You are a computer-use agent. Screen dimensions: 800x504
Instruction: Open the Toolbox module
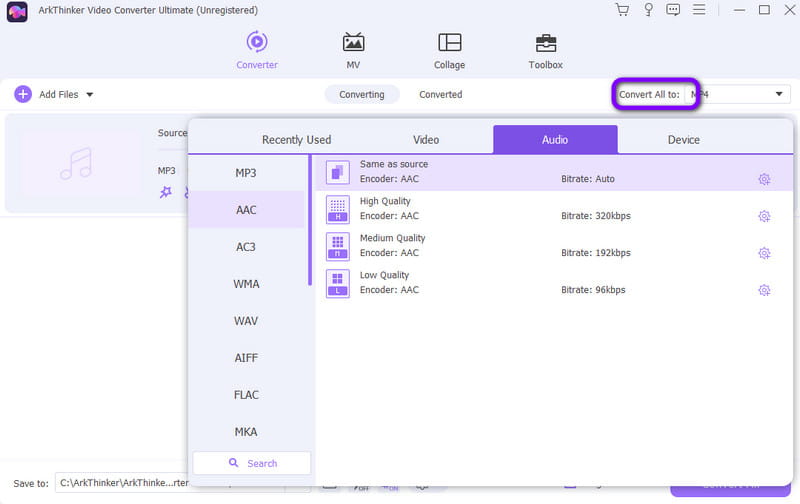(x=545, y=51)
